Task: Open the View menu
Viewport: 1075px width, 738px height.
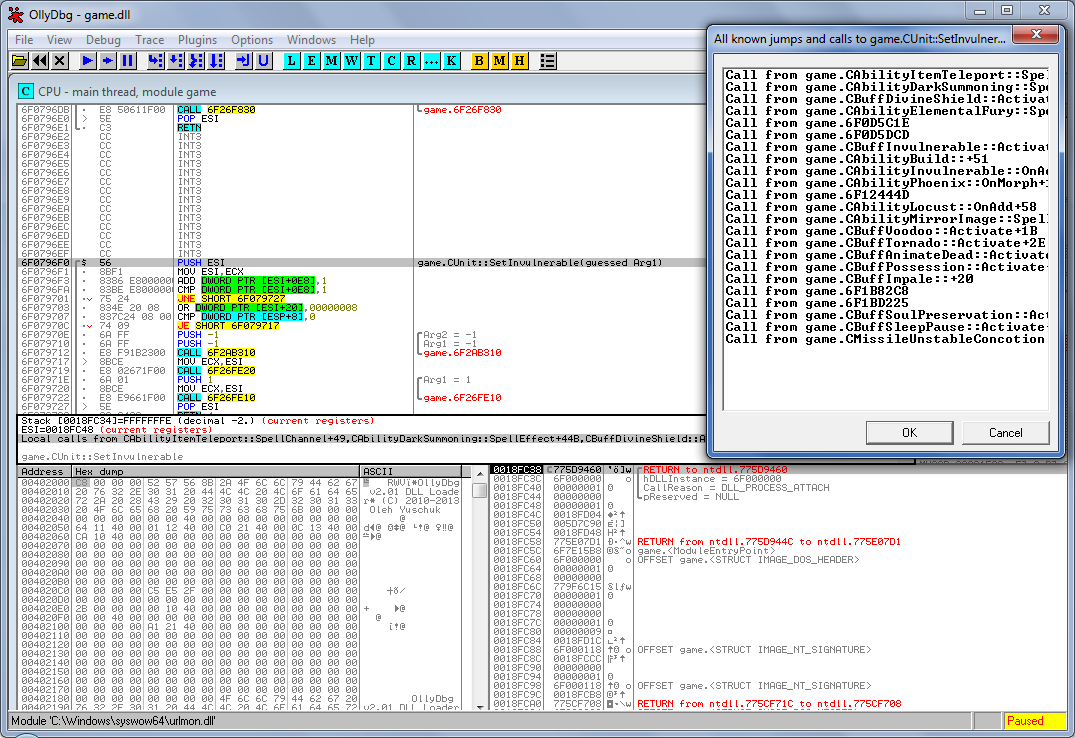Action: click(x=59, y=40)
